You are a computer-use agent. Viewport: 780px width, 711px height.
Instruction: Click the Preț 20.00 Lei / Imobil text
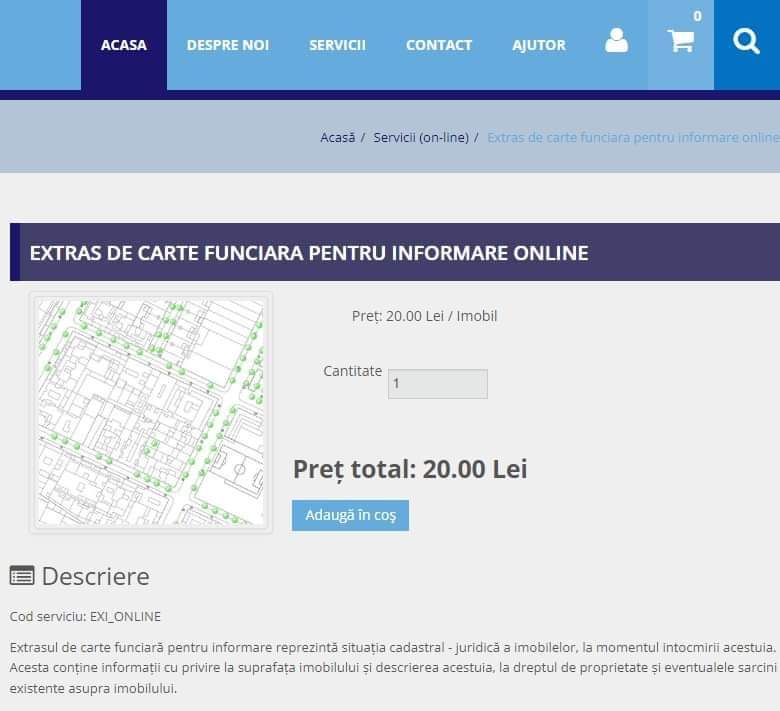424,316
